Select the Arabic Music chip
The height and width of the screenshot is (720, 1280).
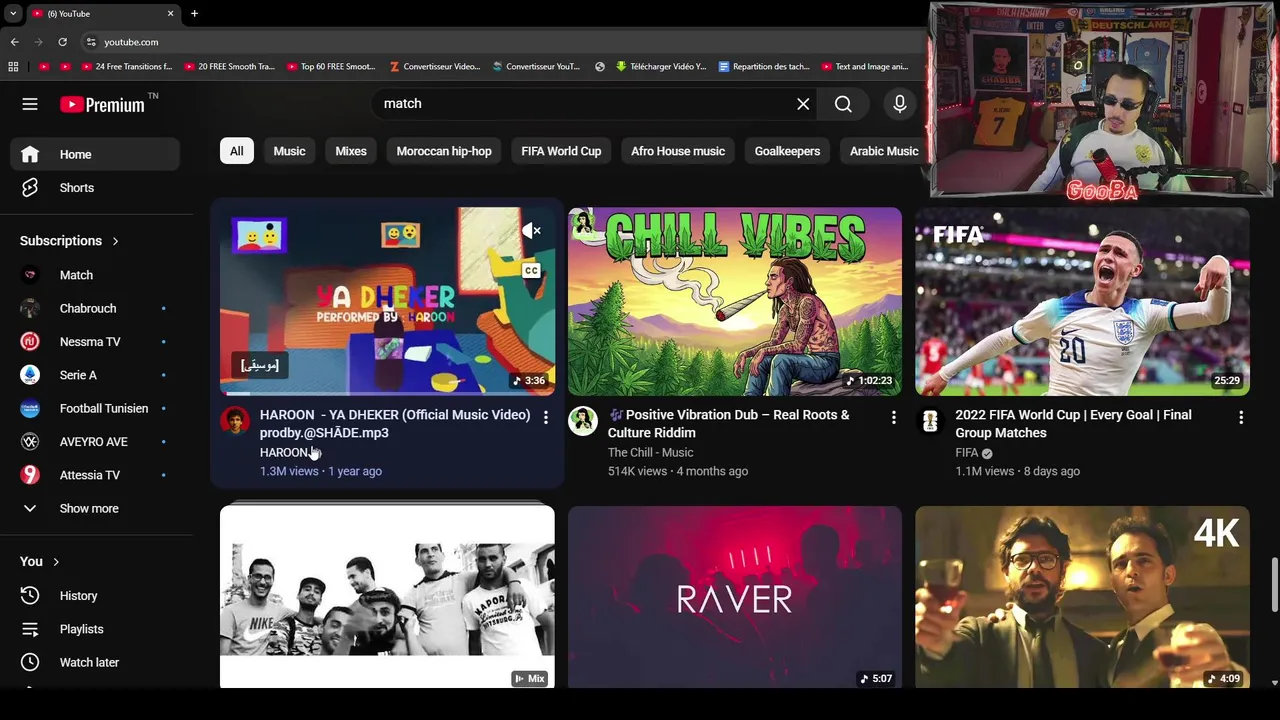coord(884,151)
